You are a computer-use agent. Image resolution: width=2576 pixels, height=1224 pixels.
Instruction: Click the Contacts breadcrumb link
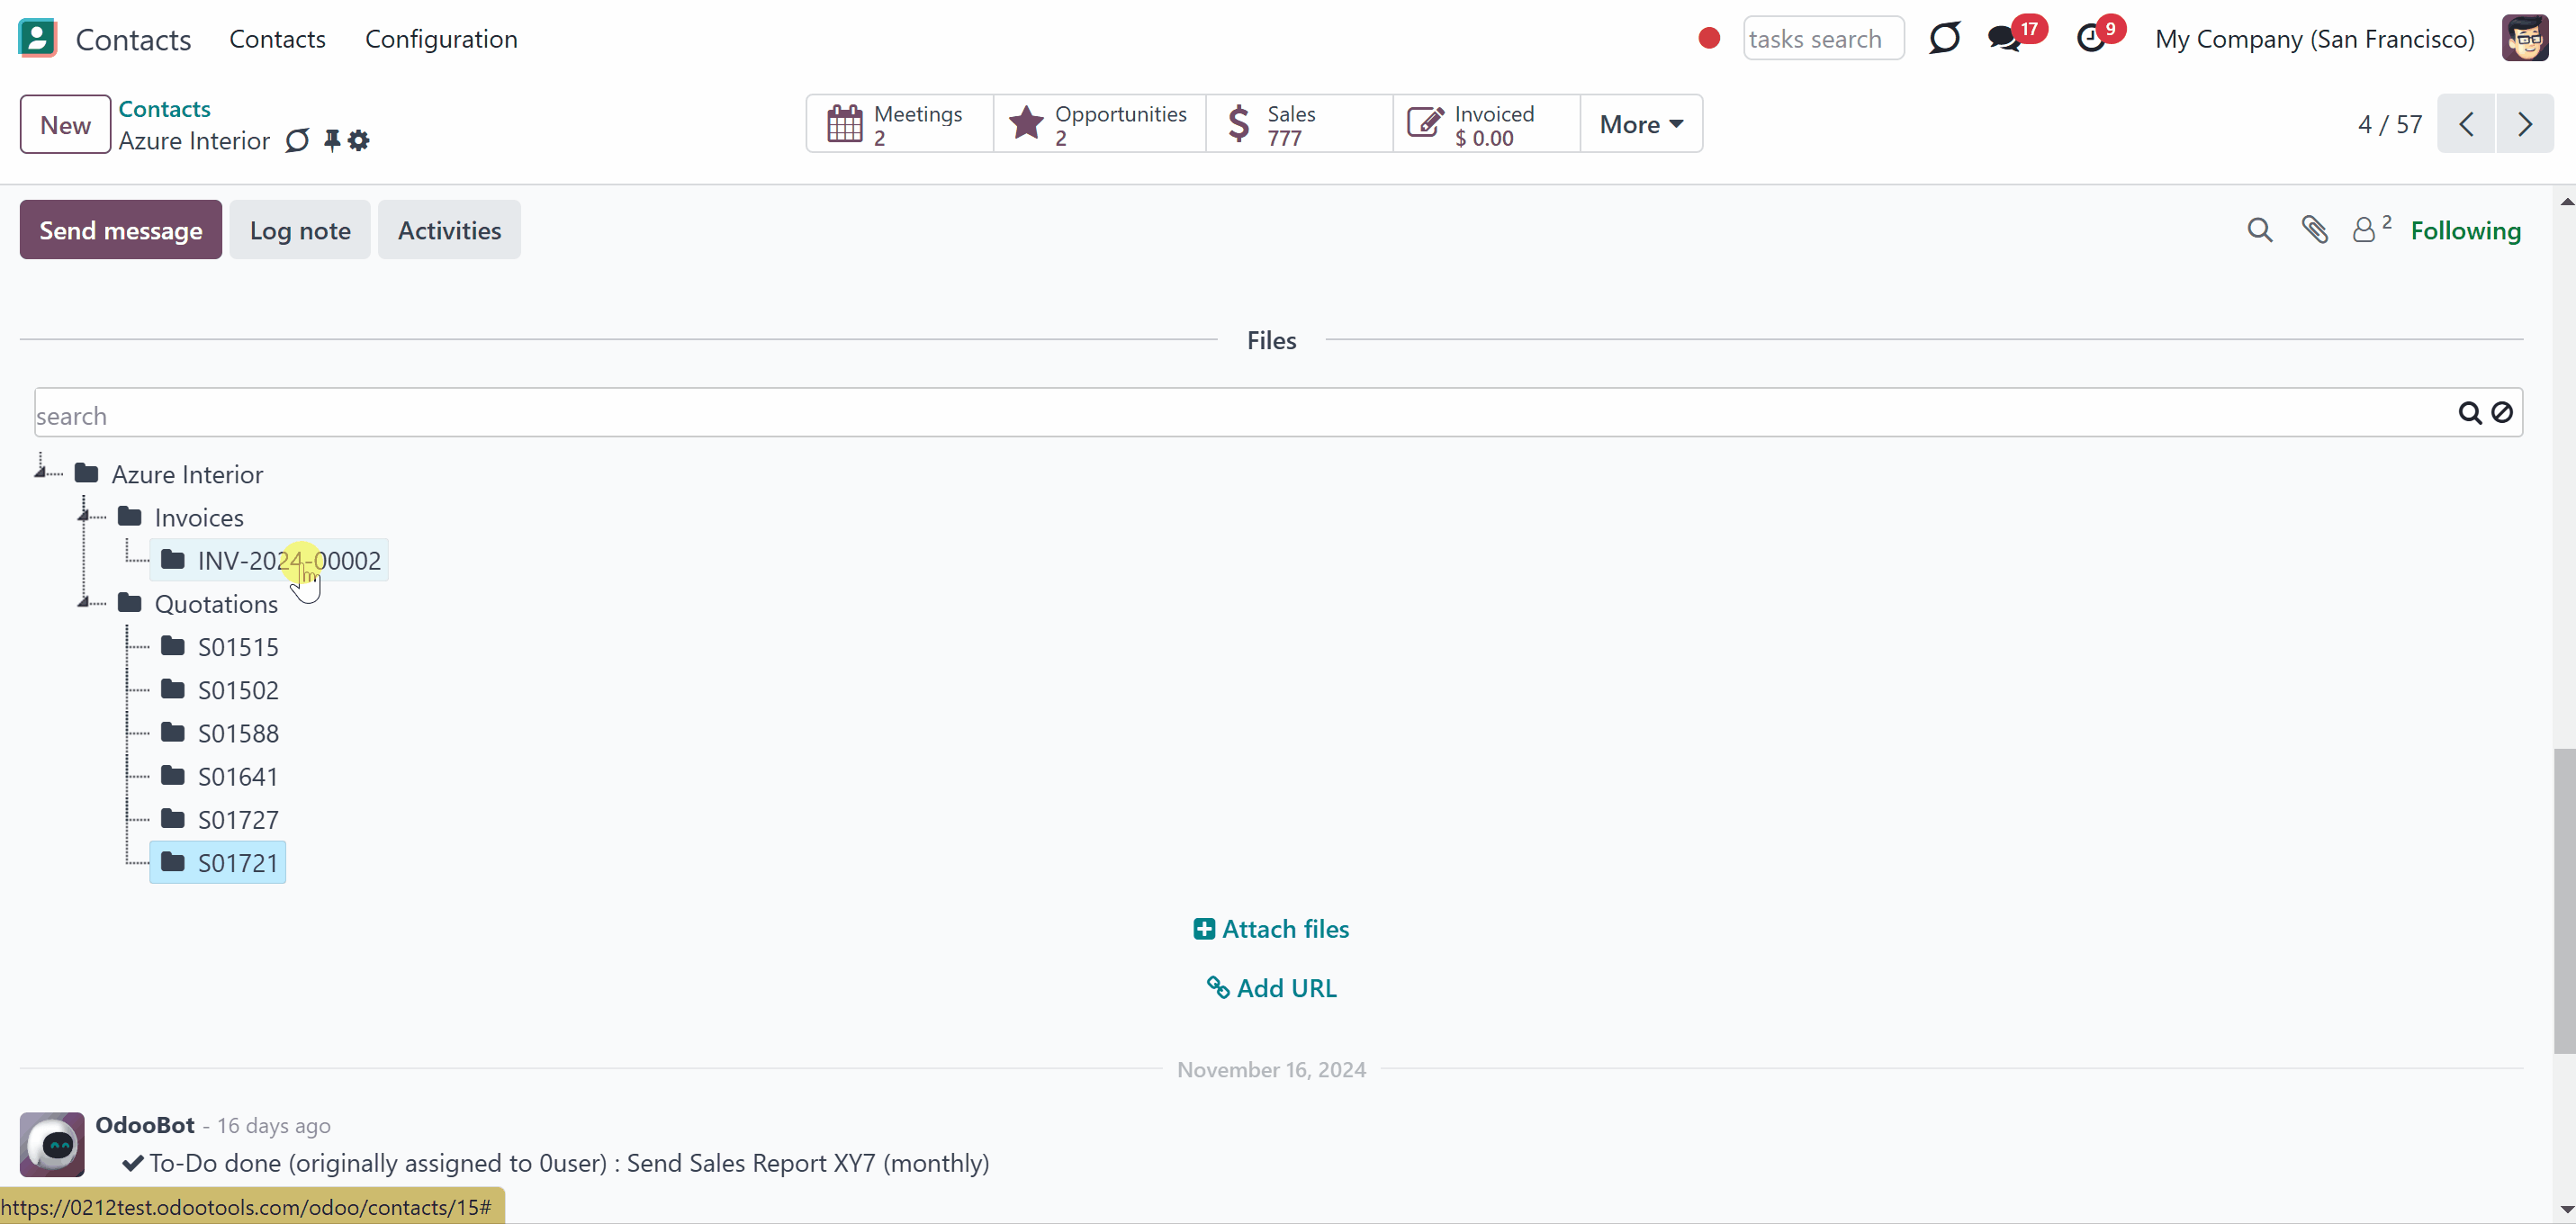164,108
